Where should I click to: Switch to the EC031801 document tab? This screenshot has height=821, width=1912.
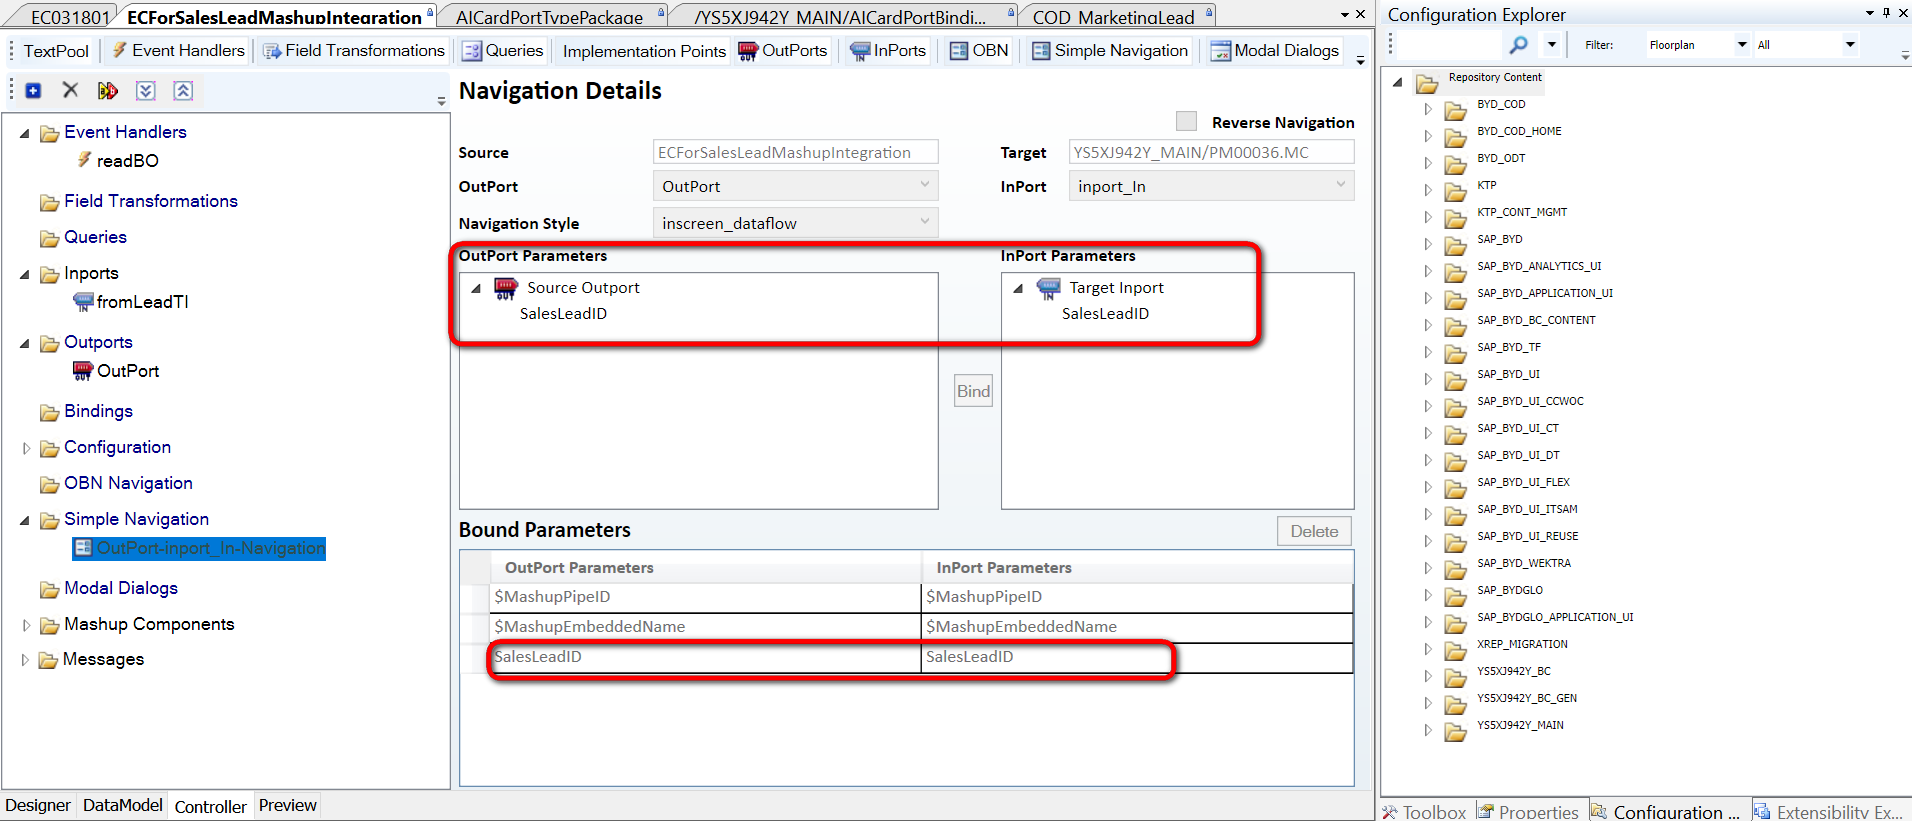click(70, 17)
